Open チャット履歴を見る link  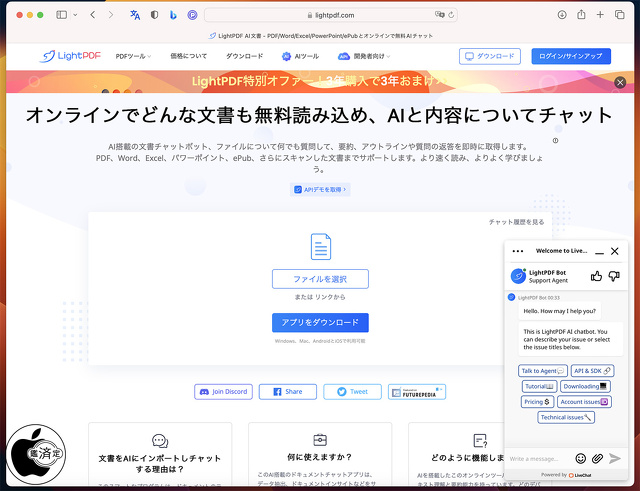click(516, 222)
